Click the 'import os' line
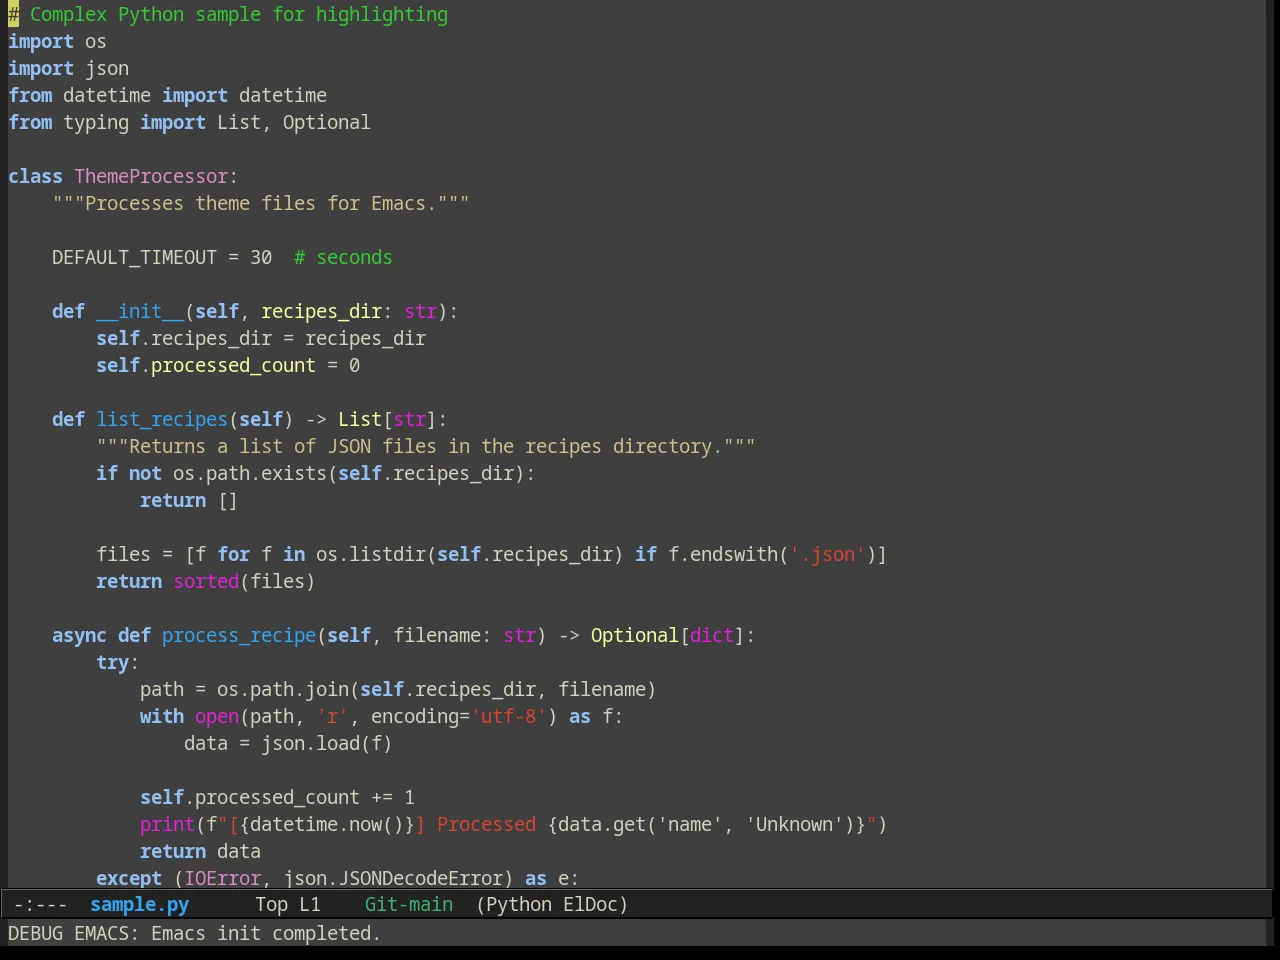This screenshot has width=1280, height=960. click(57, 42)
